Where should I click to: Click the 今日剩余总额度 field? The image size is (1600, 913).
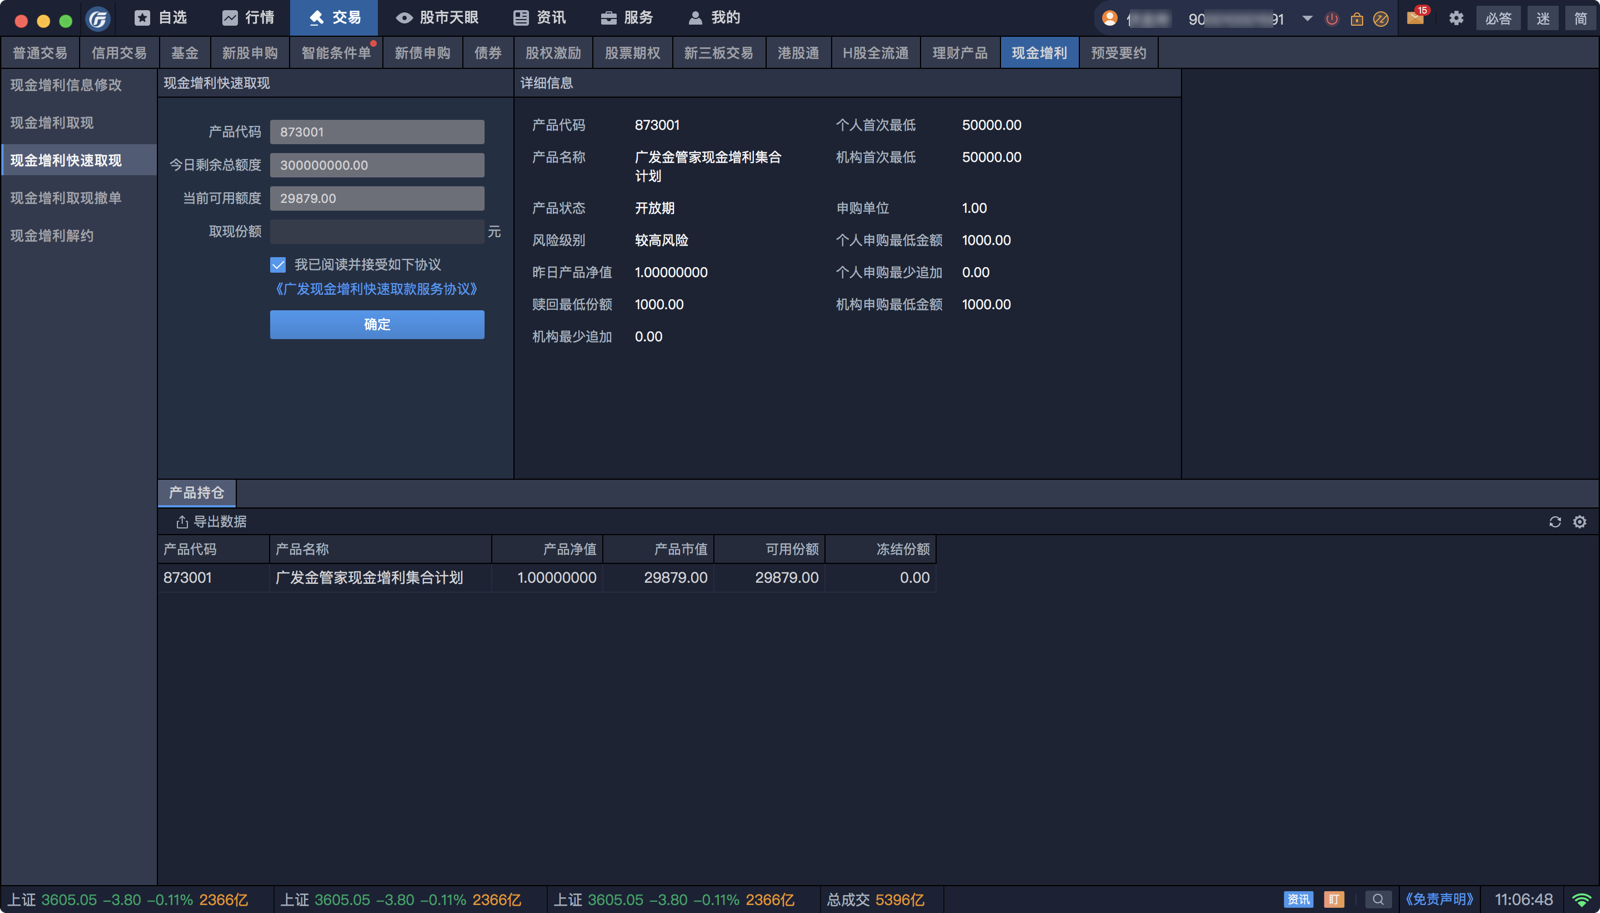point(377,165)
